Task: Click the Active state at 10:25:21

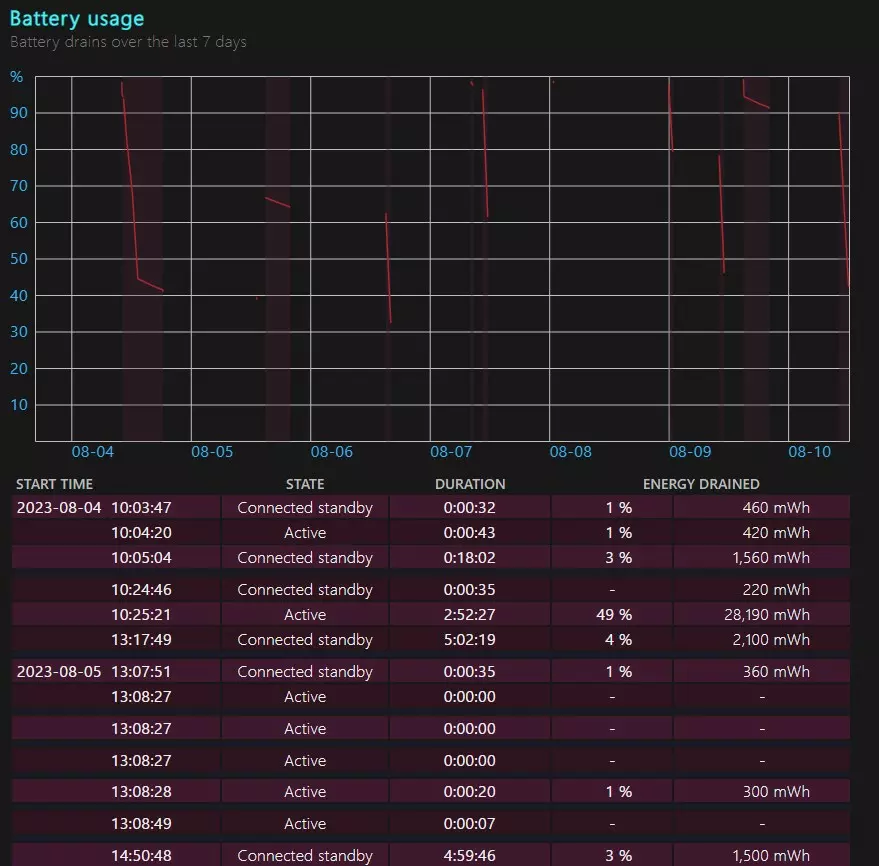Action: coord(305,614)
